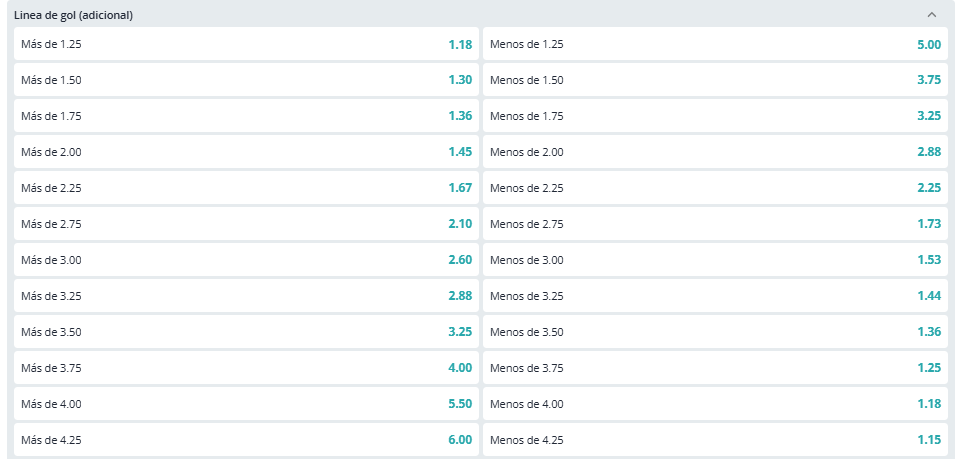Select the Menos de 2.25 option
This screenshot has width=962, height=459.
click(x=715, y=188)
